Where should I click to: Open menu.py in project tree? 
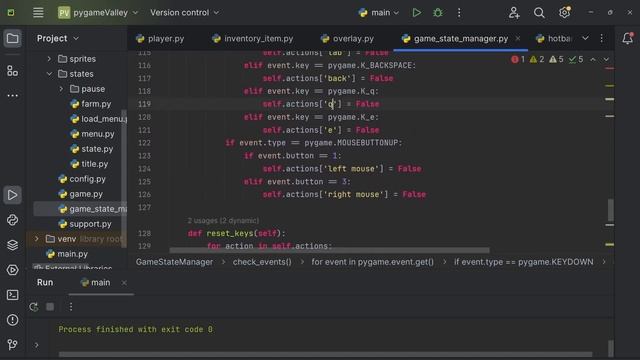pos(92,134)
